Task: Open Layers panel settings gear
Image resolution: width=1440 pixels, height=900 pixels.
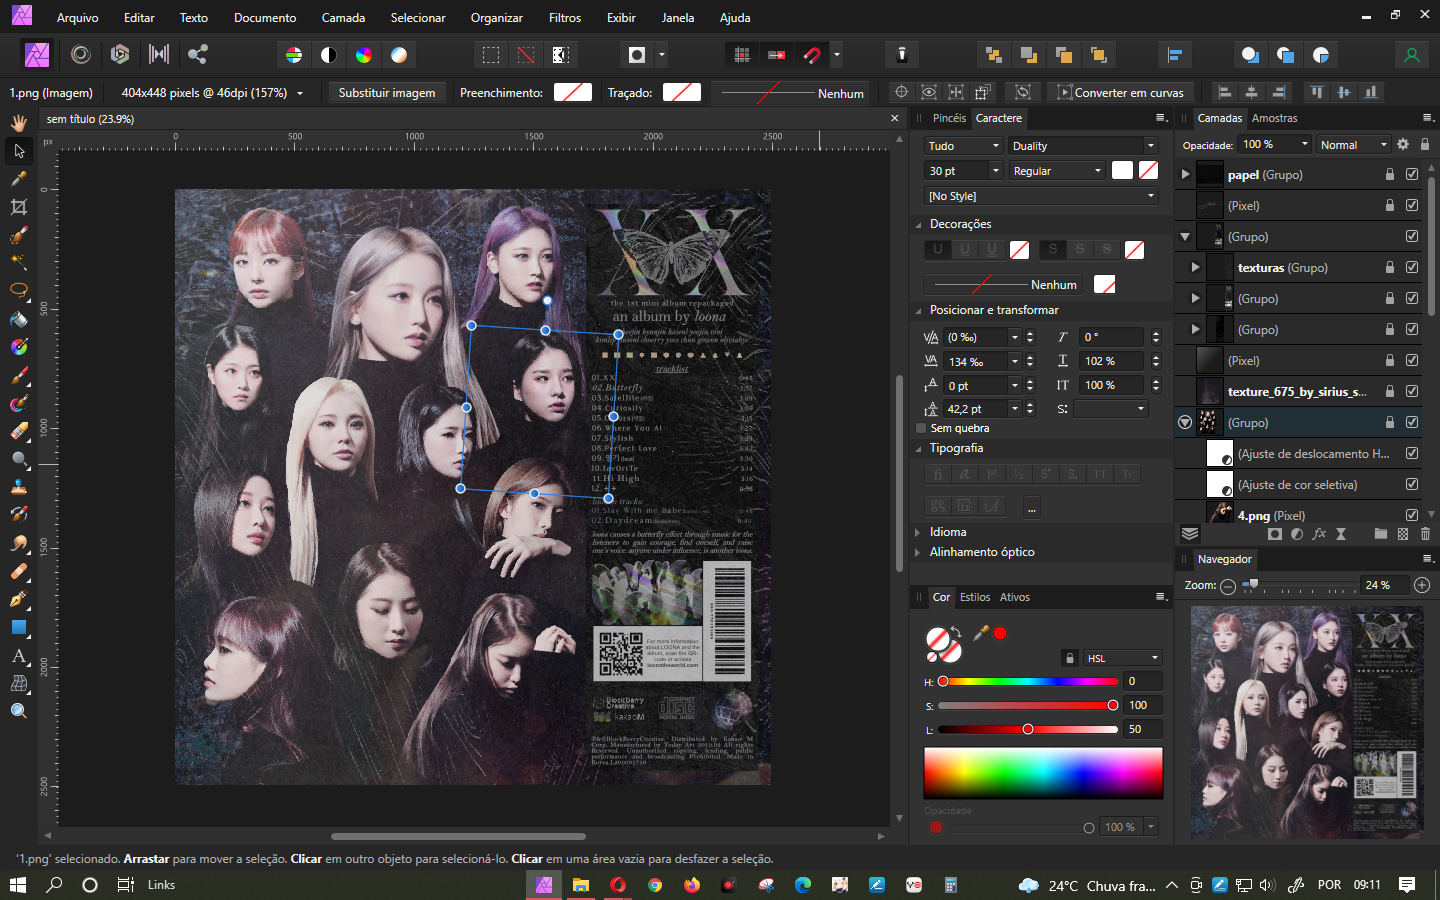Action: (x=1403, y=144)
